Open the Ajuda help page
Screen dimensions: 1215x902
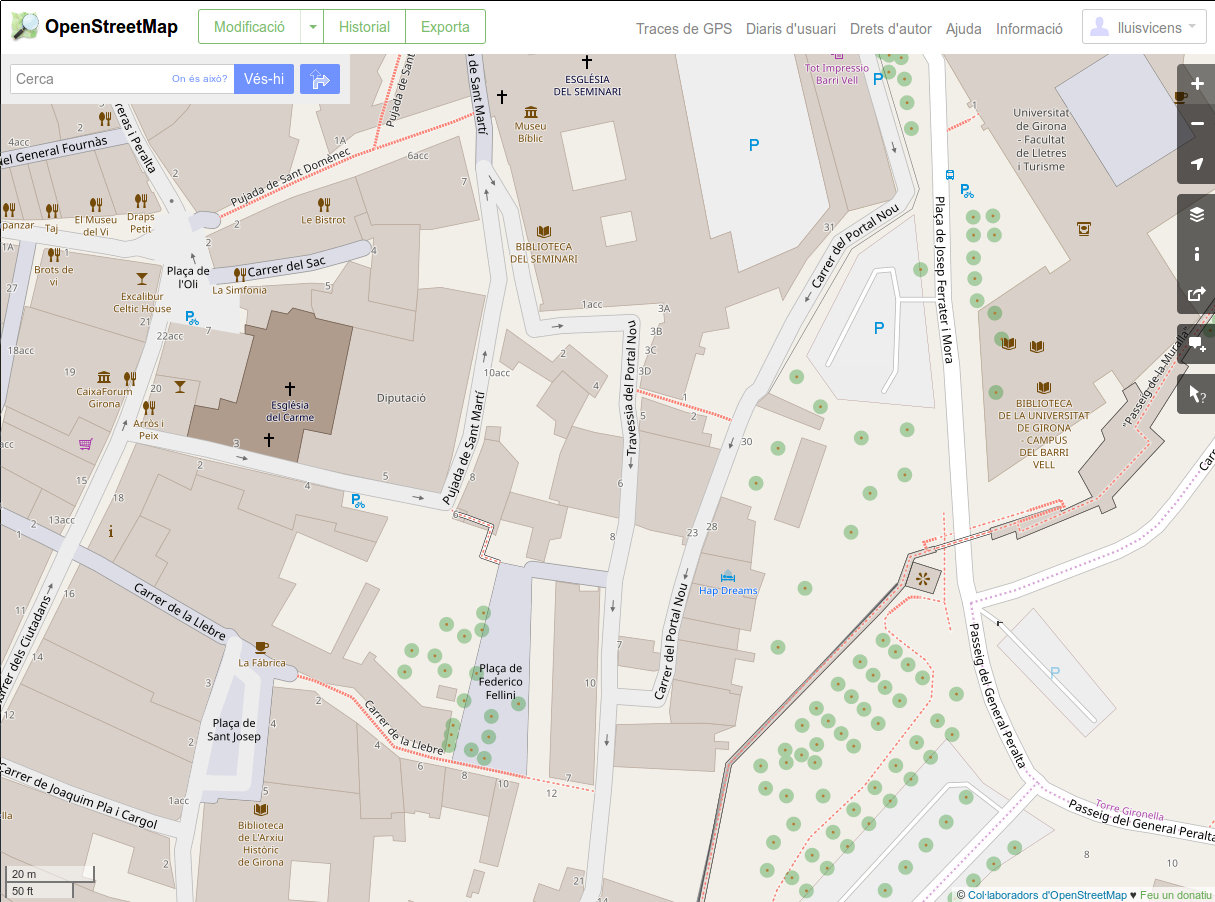964,28
